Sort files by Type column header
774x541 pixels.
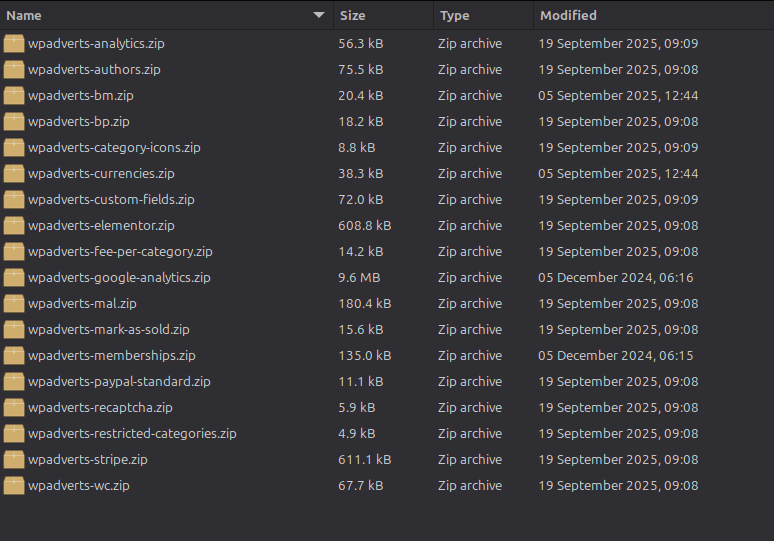tap(455, 15)
